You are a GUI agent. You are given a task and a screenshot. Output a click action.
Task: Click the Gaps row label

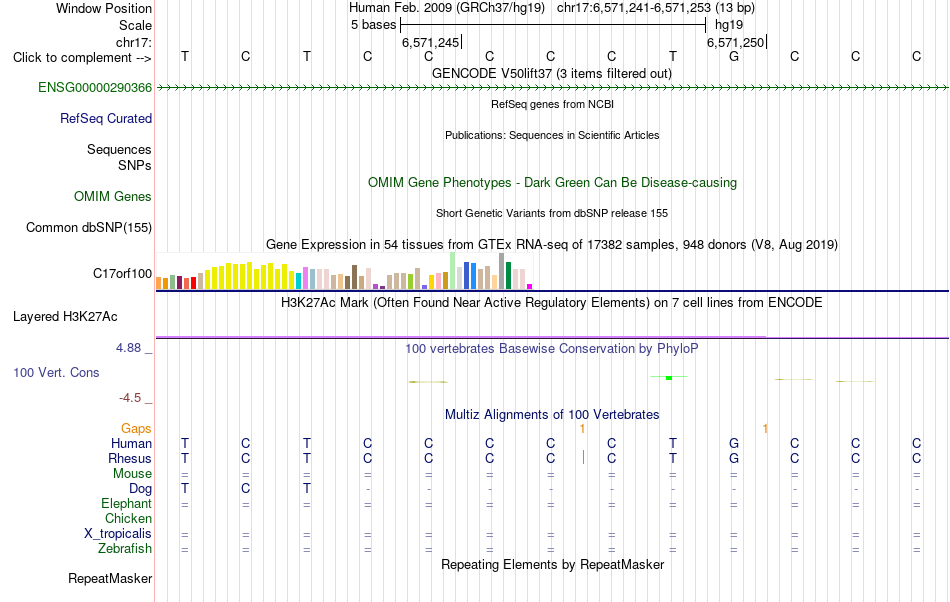[x=136, y=429]
